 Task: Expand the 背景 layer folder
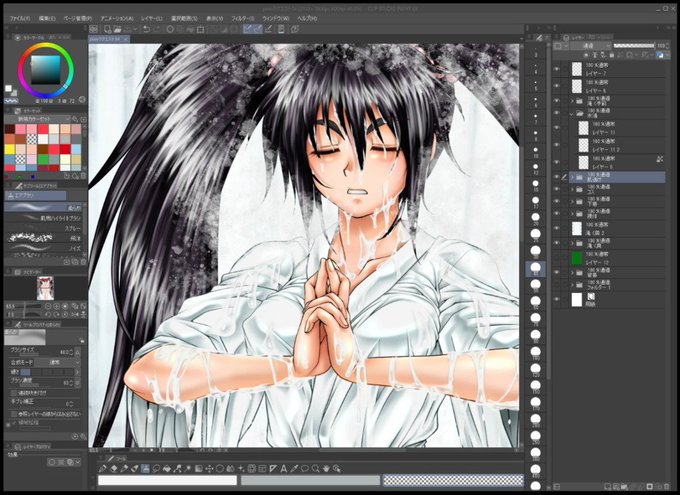coord(572,272)
